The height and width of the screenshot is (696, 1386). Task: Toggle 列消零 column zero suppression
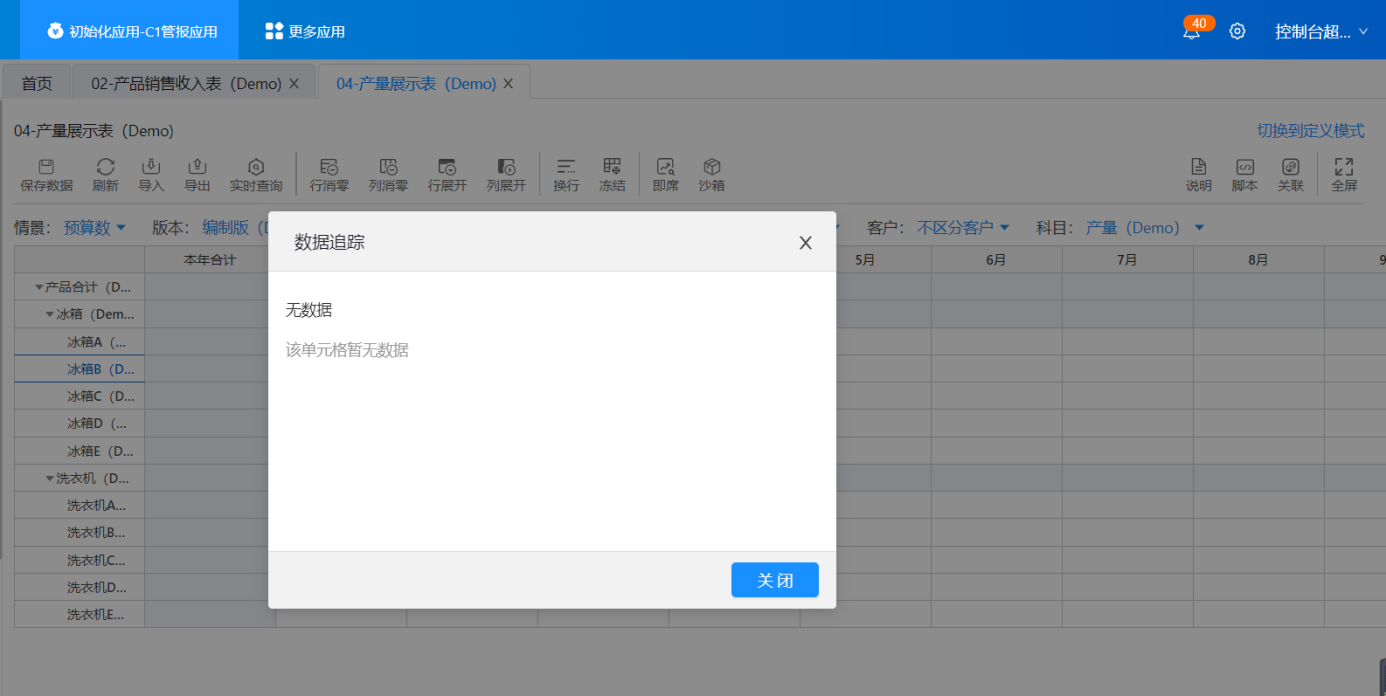tap(388, 168)
